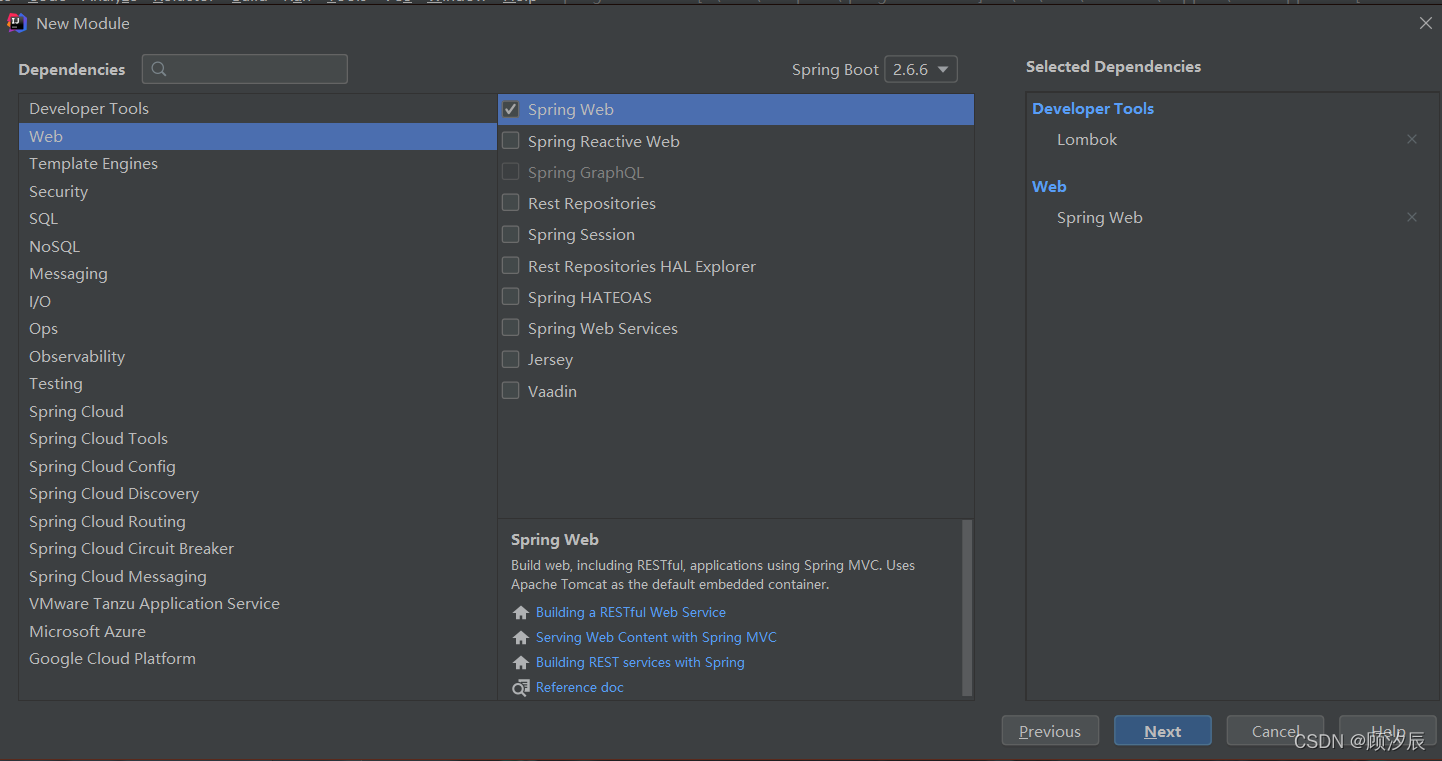Image resolution: width=1442 pixels, height=761 pixels.
Task: Open Building a RESTful Web Service link
Action: pos(631,612)
